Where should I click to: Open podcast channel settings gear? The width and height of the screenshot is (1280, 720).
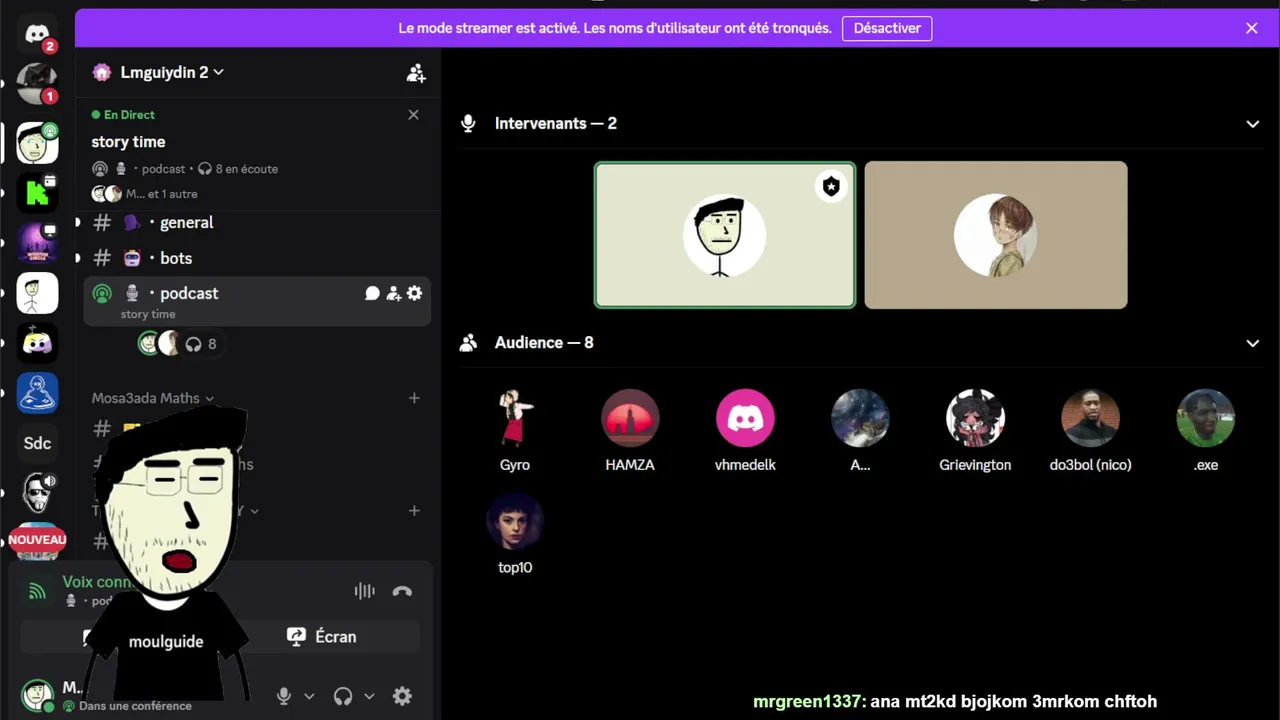click(x=414, y=293)
